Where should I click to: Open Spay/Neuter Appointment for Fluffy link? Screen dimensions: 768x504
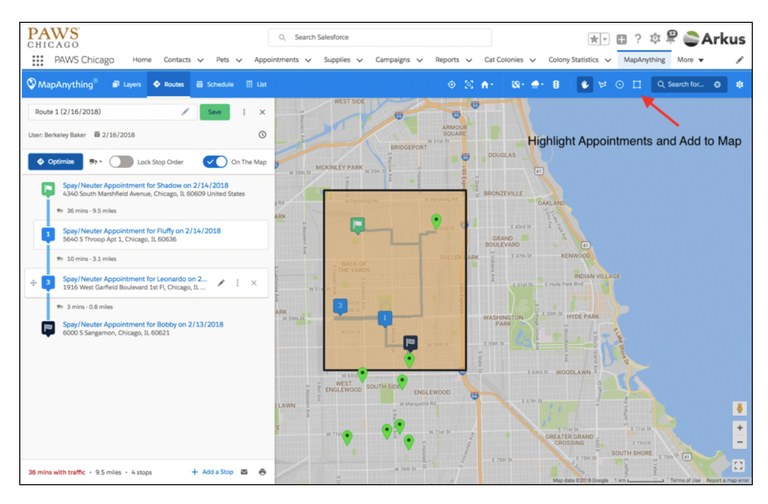tap(142, 231)
